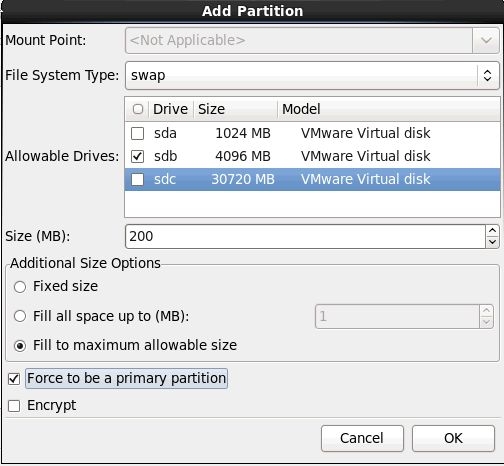This screenshot has width=504, height=466.
Task: Click the Cancel button
Action: click(362, 438)
